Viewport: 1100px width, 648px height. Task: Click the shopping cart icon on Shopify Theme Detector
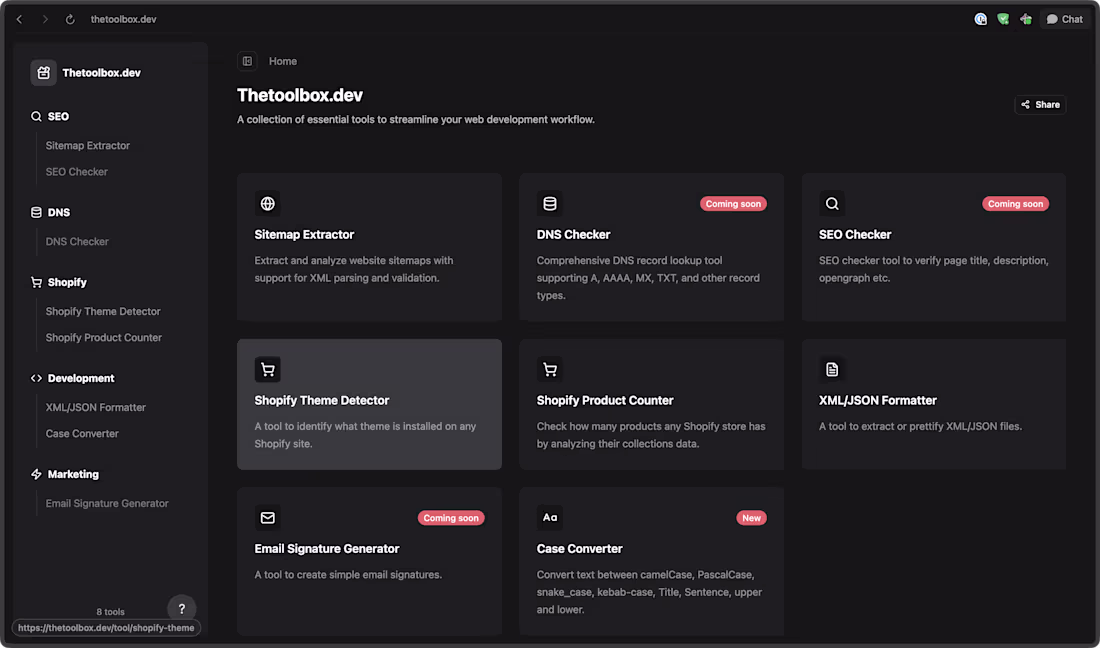point(267,369)
